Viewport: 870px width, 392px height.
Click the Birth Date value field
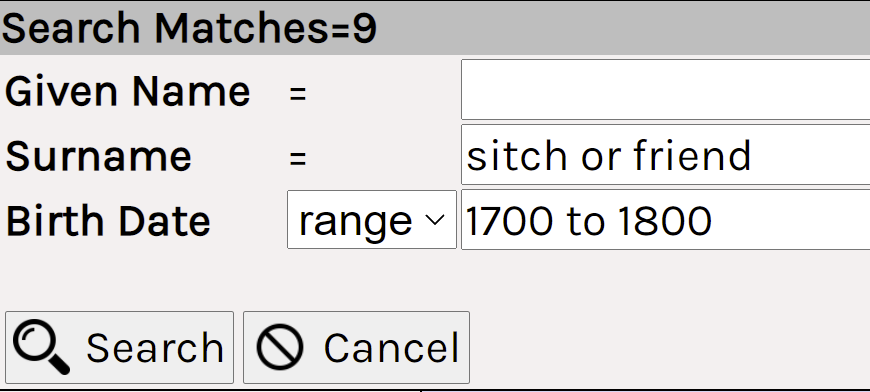665,220
